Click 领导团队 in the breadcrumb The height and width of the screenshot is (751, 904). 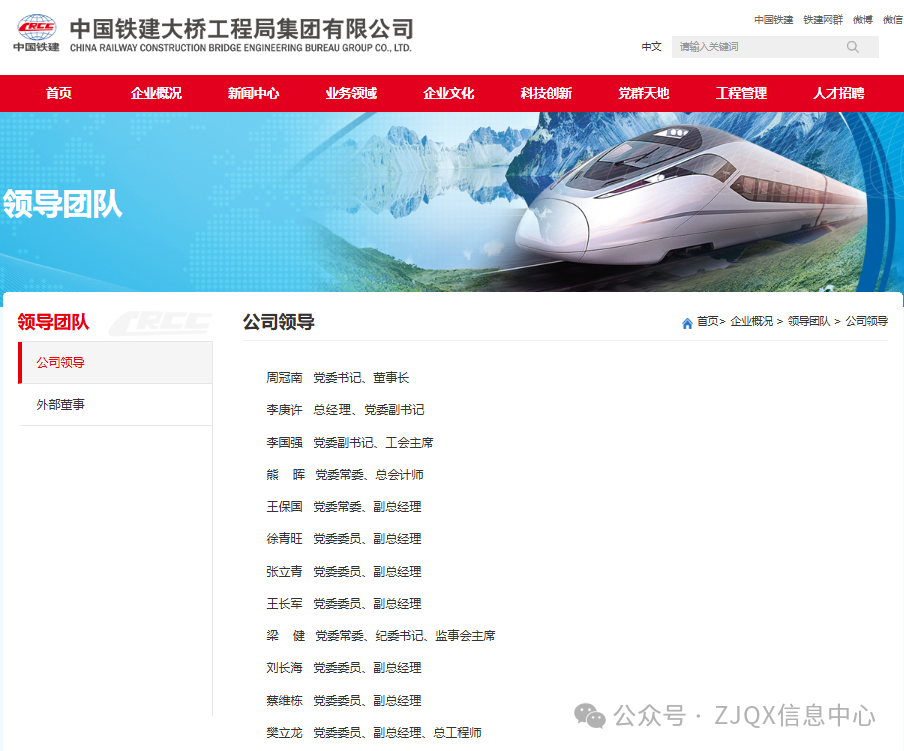click(808, 322)
